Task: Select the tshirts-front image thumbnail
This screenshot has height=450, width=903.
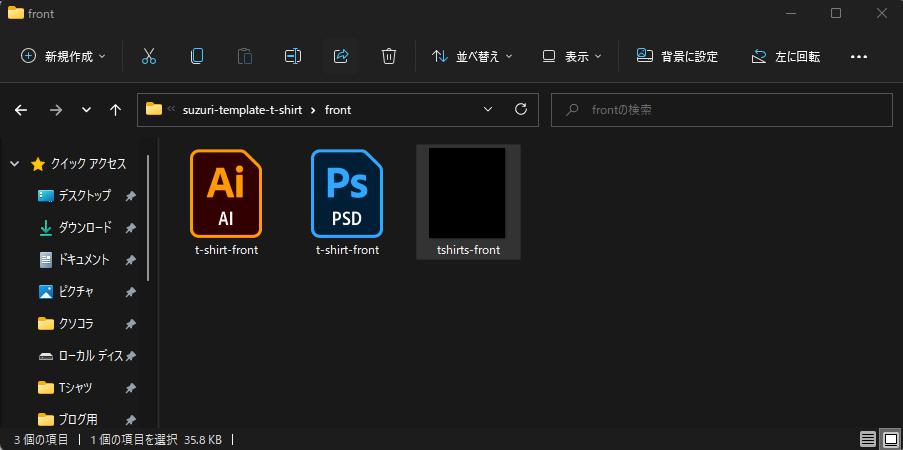Action: [x=467, y=201]
